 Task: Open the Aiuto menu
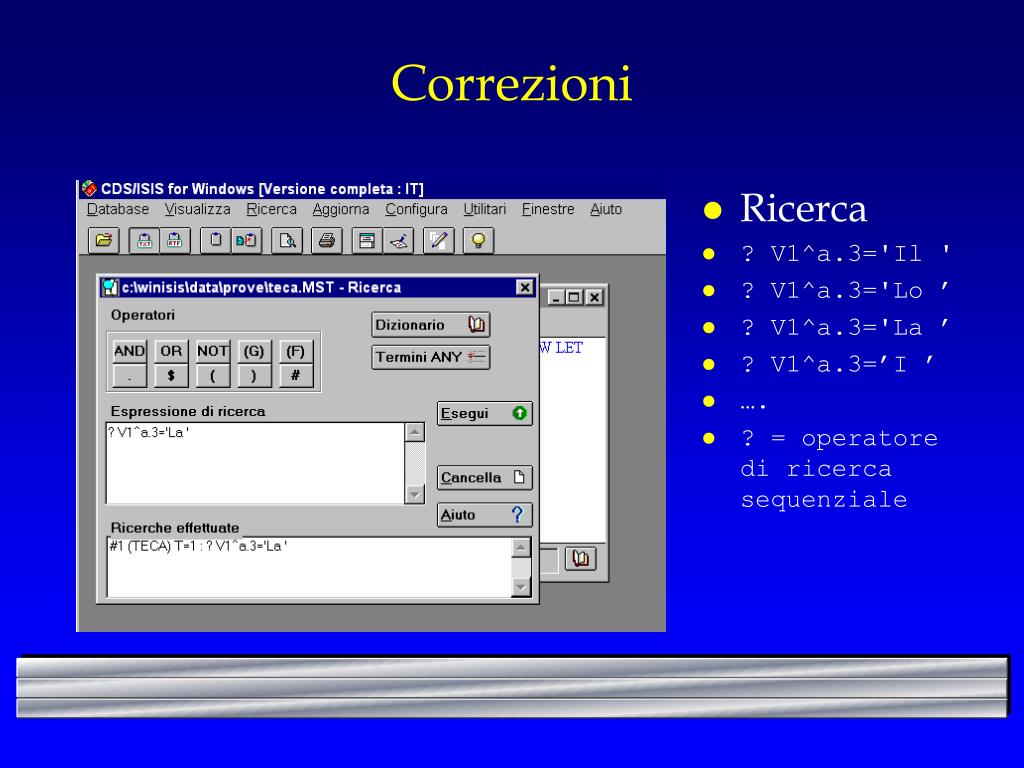(x=605, y=209)
